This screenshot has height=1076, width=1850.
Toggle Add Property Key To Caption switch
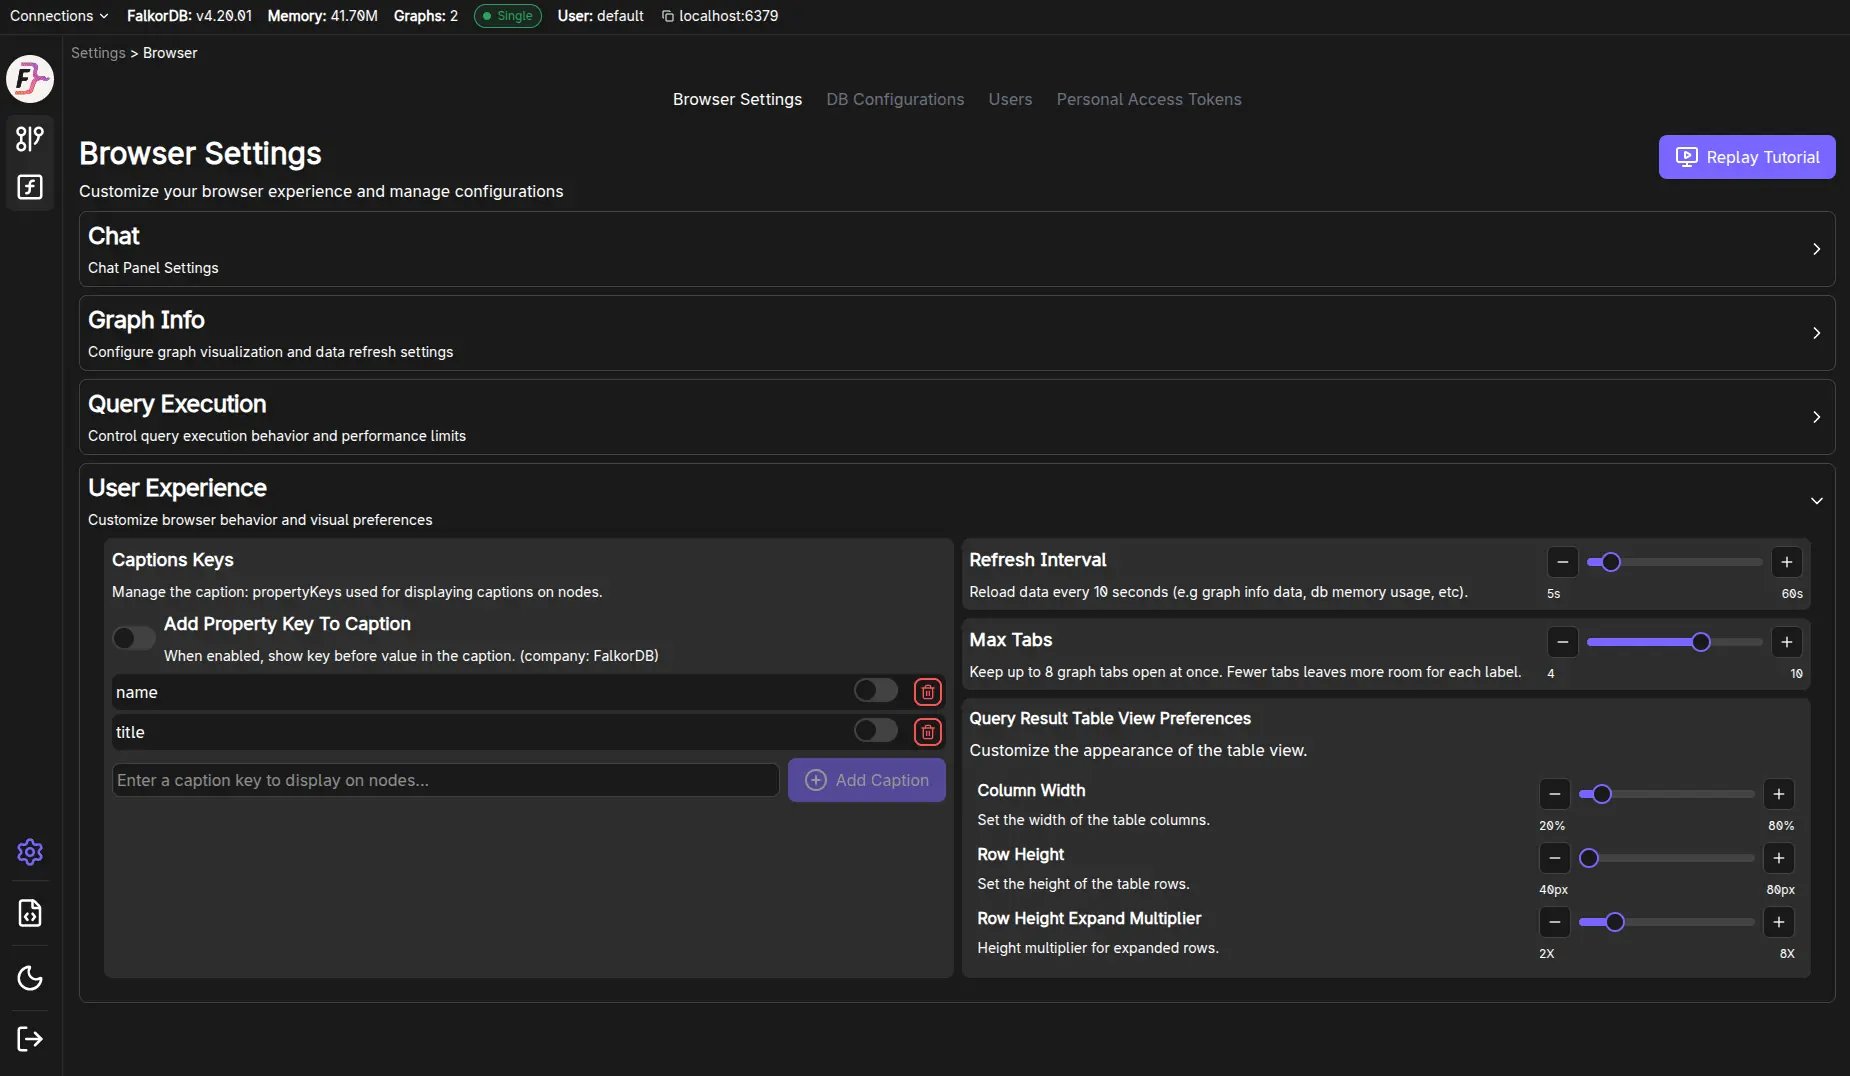click(133, 638)
